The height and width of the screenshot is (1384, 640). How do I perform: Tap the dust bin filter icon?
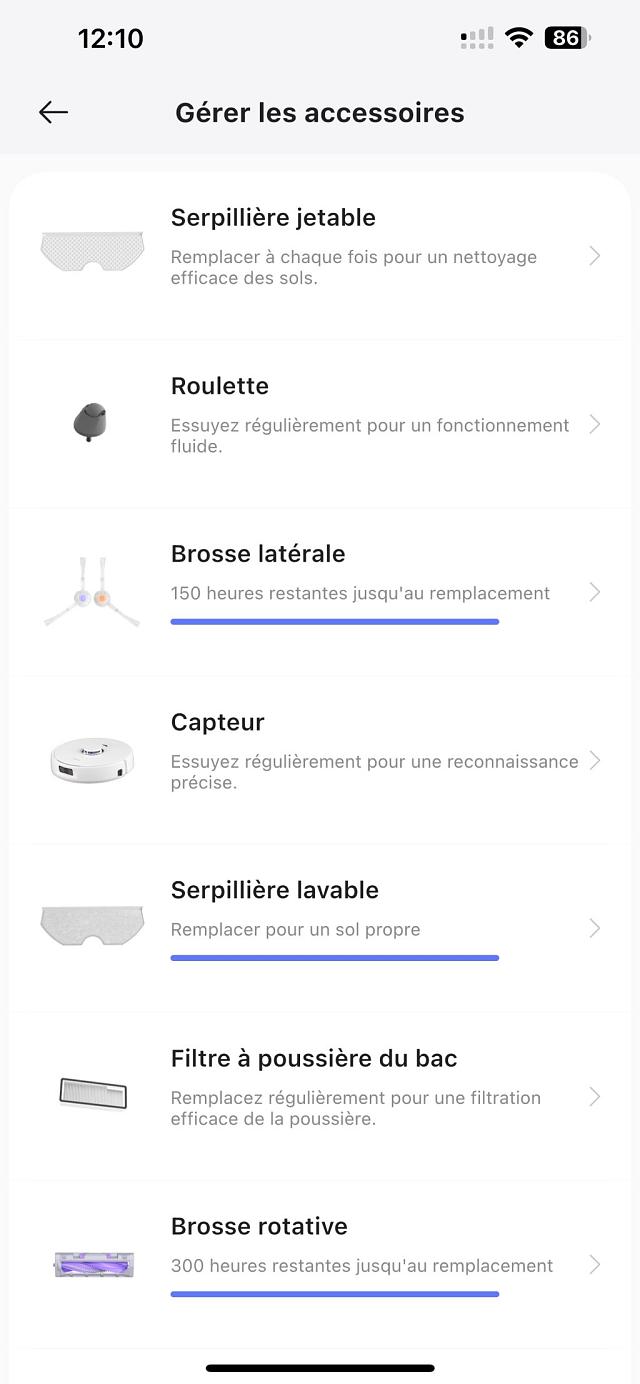[x=93, y=1093]
